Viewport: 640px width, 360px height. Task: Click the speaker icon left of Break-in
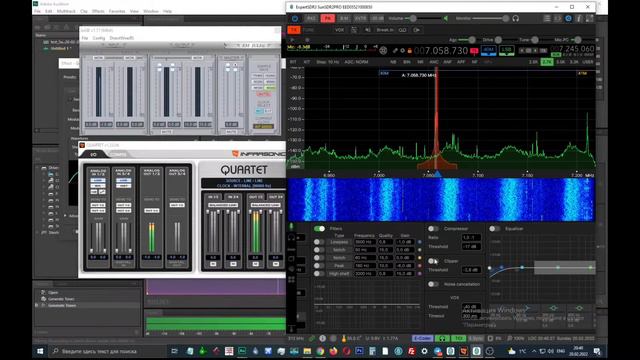click(367, 30)
